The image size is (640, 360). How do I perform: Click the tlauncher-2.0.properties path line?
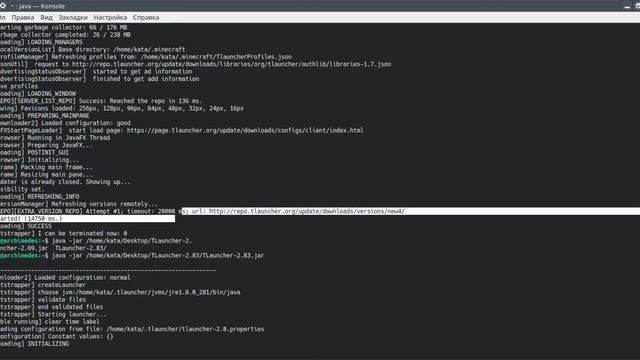click(132, 329)
